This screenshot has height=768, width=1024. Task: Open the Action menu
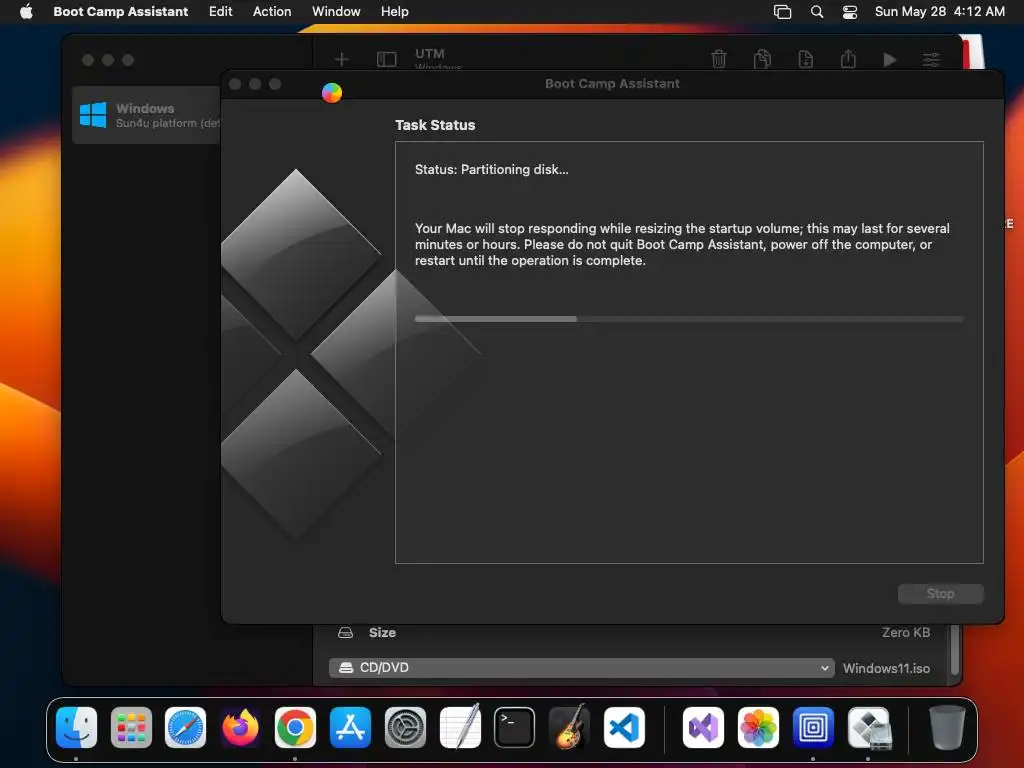[272, 11]
